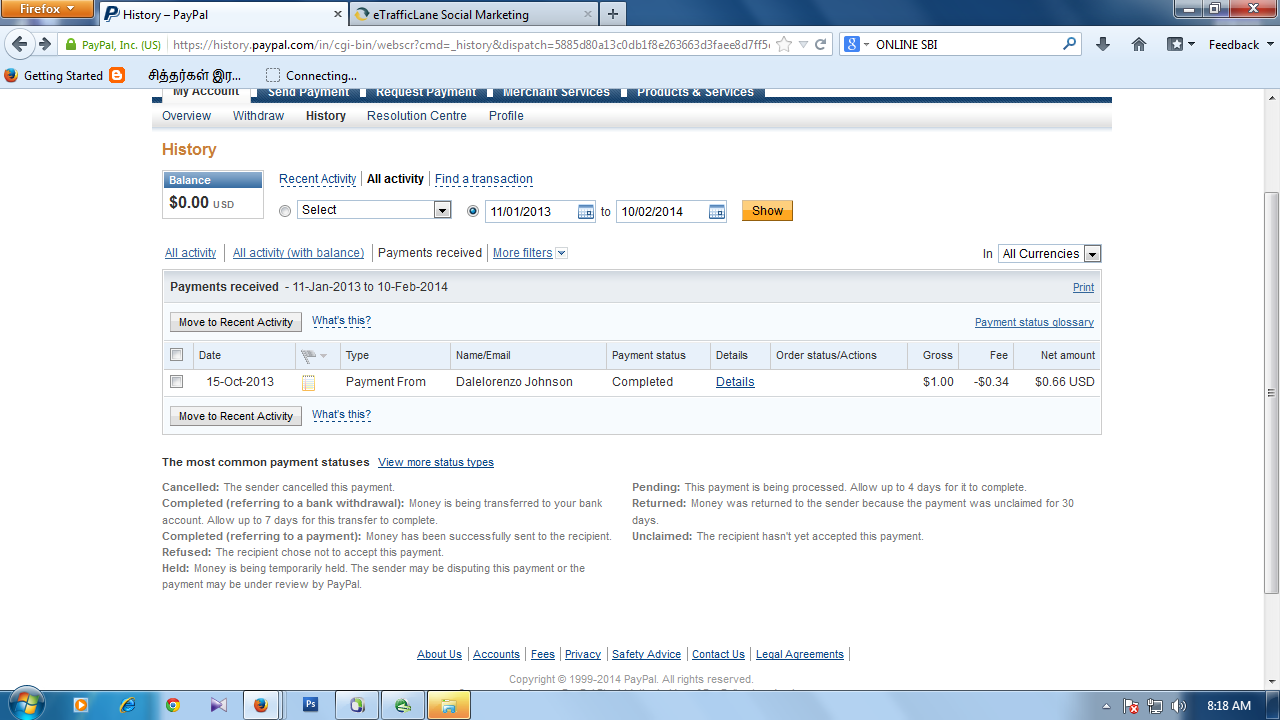Open the Windows Start menu
Viewport: 1280px width, 720px height.
click(x=25, y=705)
